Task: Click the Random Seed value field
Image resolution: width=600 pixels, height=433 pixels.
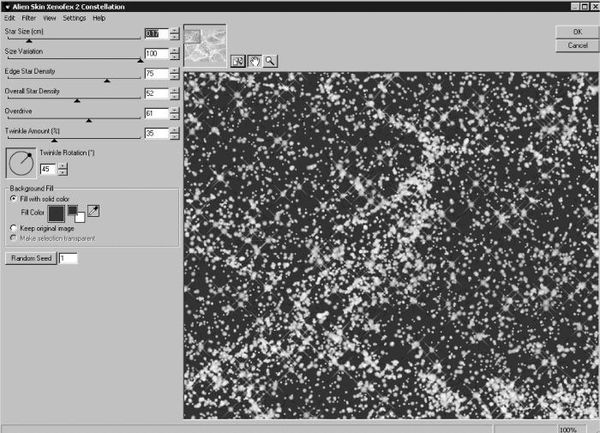Action: [67, 258]
